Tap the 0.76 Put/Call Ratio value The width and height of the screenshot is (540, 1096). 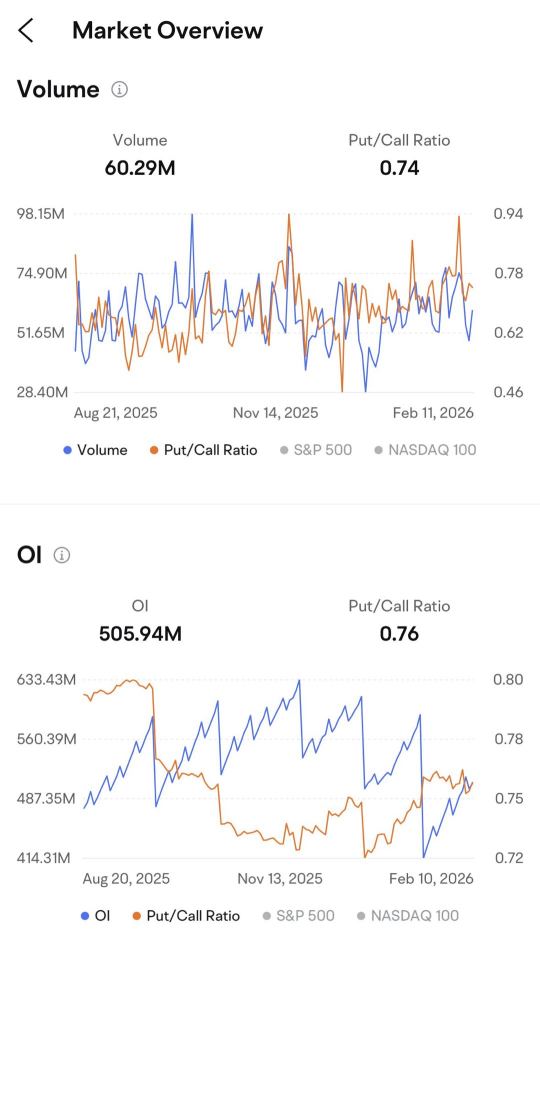(400, 634)
